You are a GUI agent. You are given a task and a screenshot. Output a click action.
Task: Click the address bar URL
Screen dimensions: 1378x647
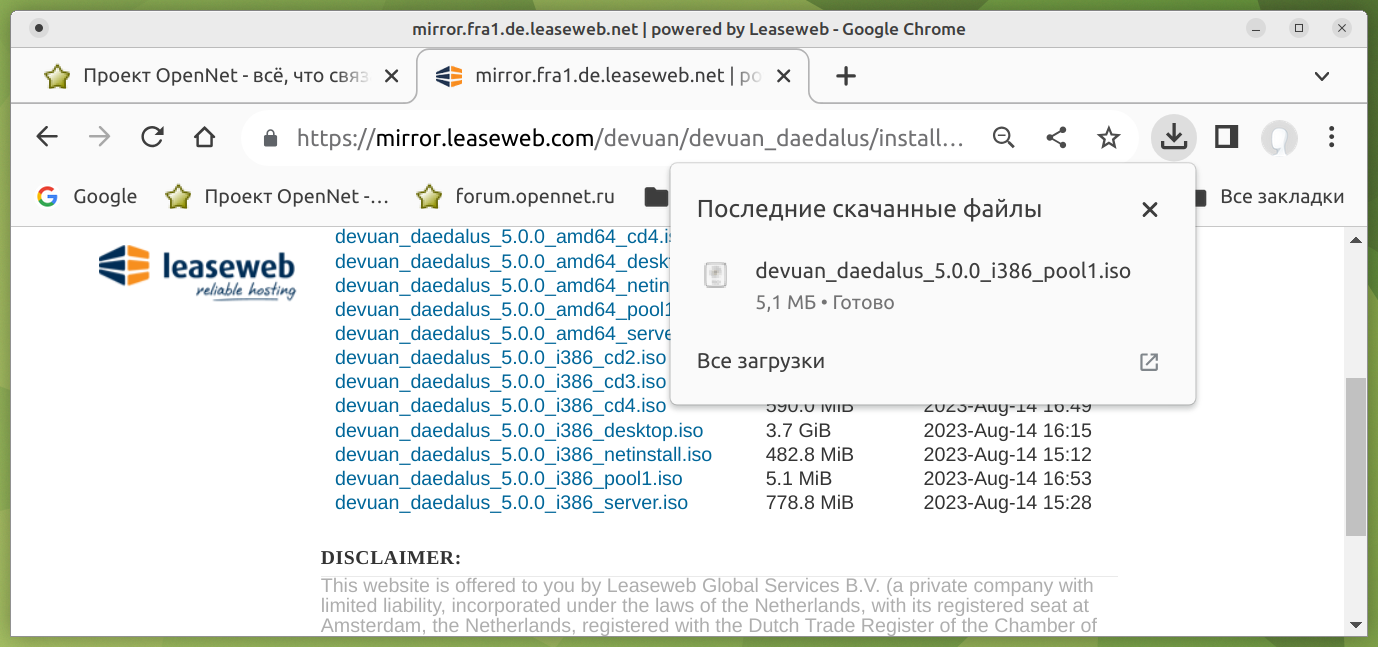pyautogui.click(x=630, y=138)
